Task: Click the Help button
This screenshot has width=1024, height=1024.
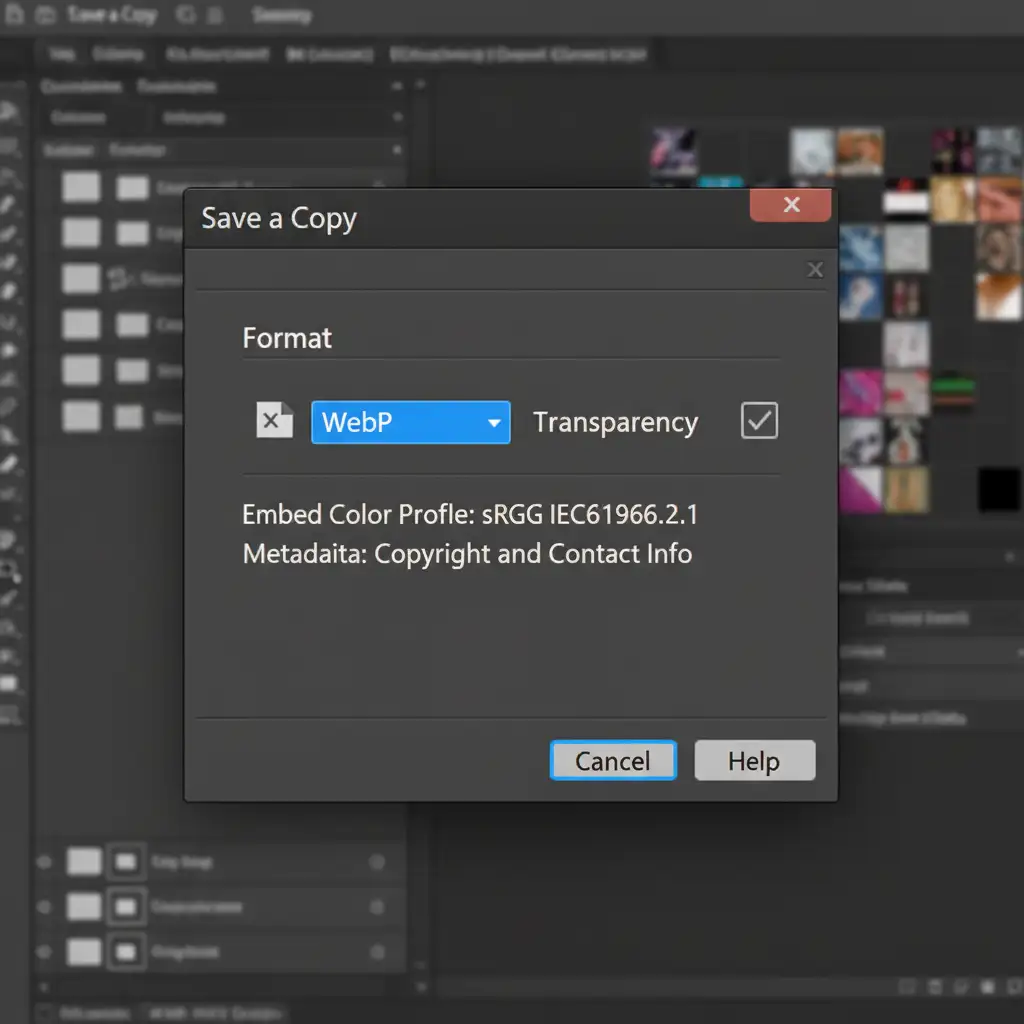Action: point(754,761)
